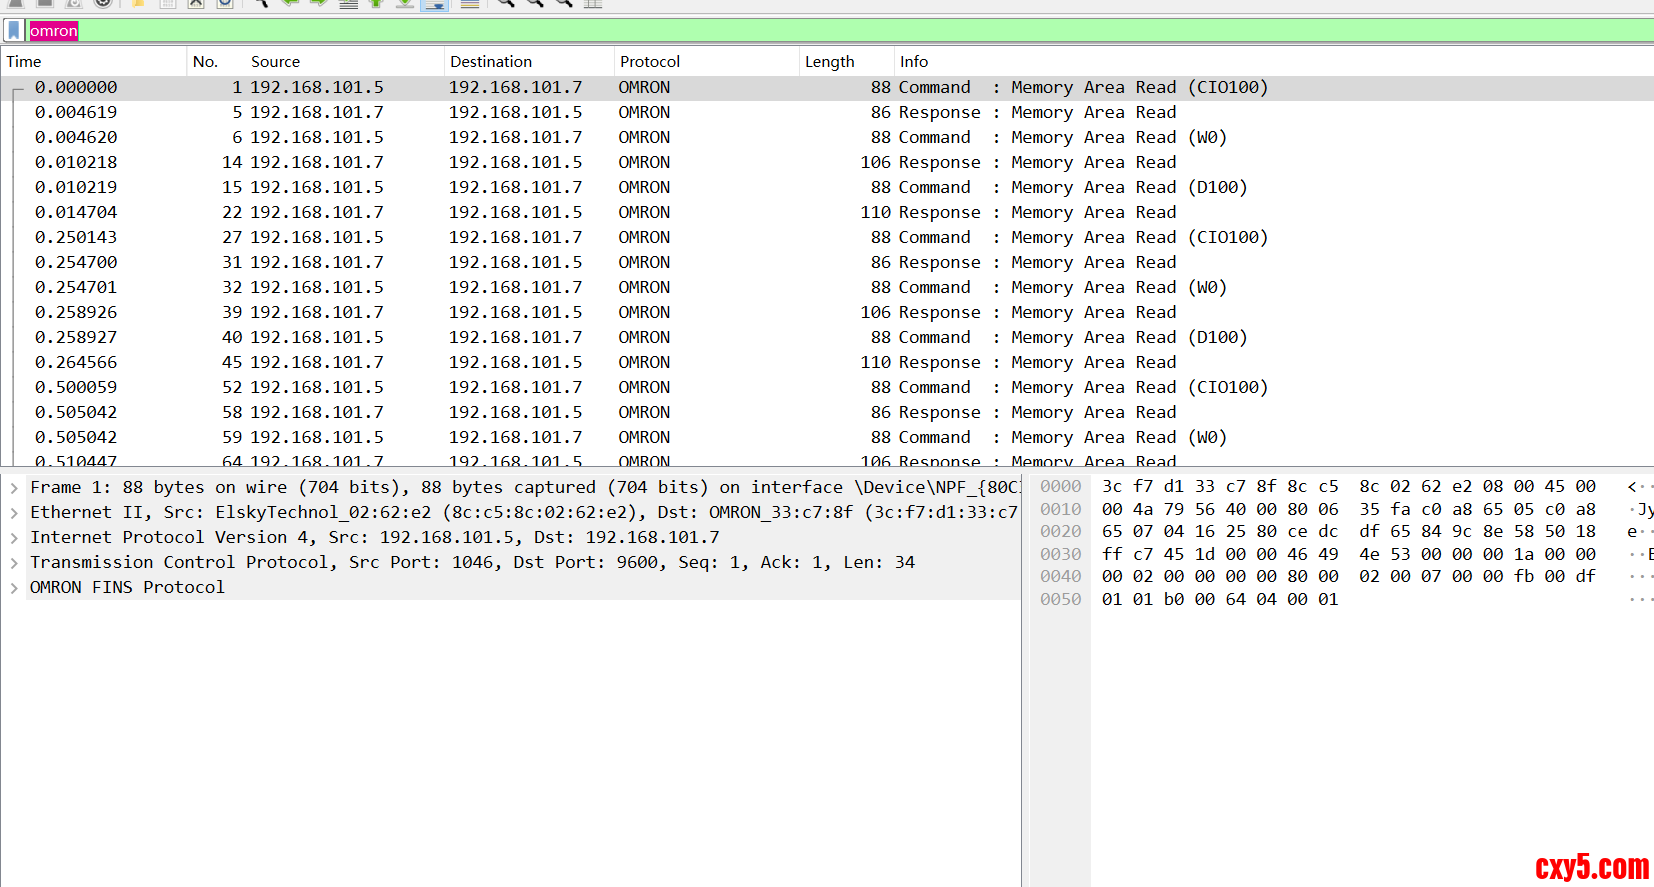Image resolution: width=1654 pixels, height=887 pixels.
Task: Click the Destination column header
Action: (x=491, y=62)
